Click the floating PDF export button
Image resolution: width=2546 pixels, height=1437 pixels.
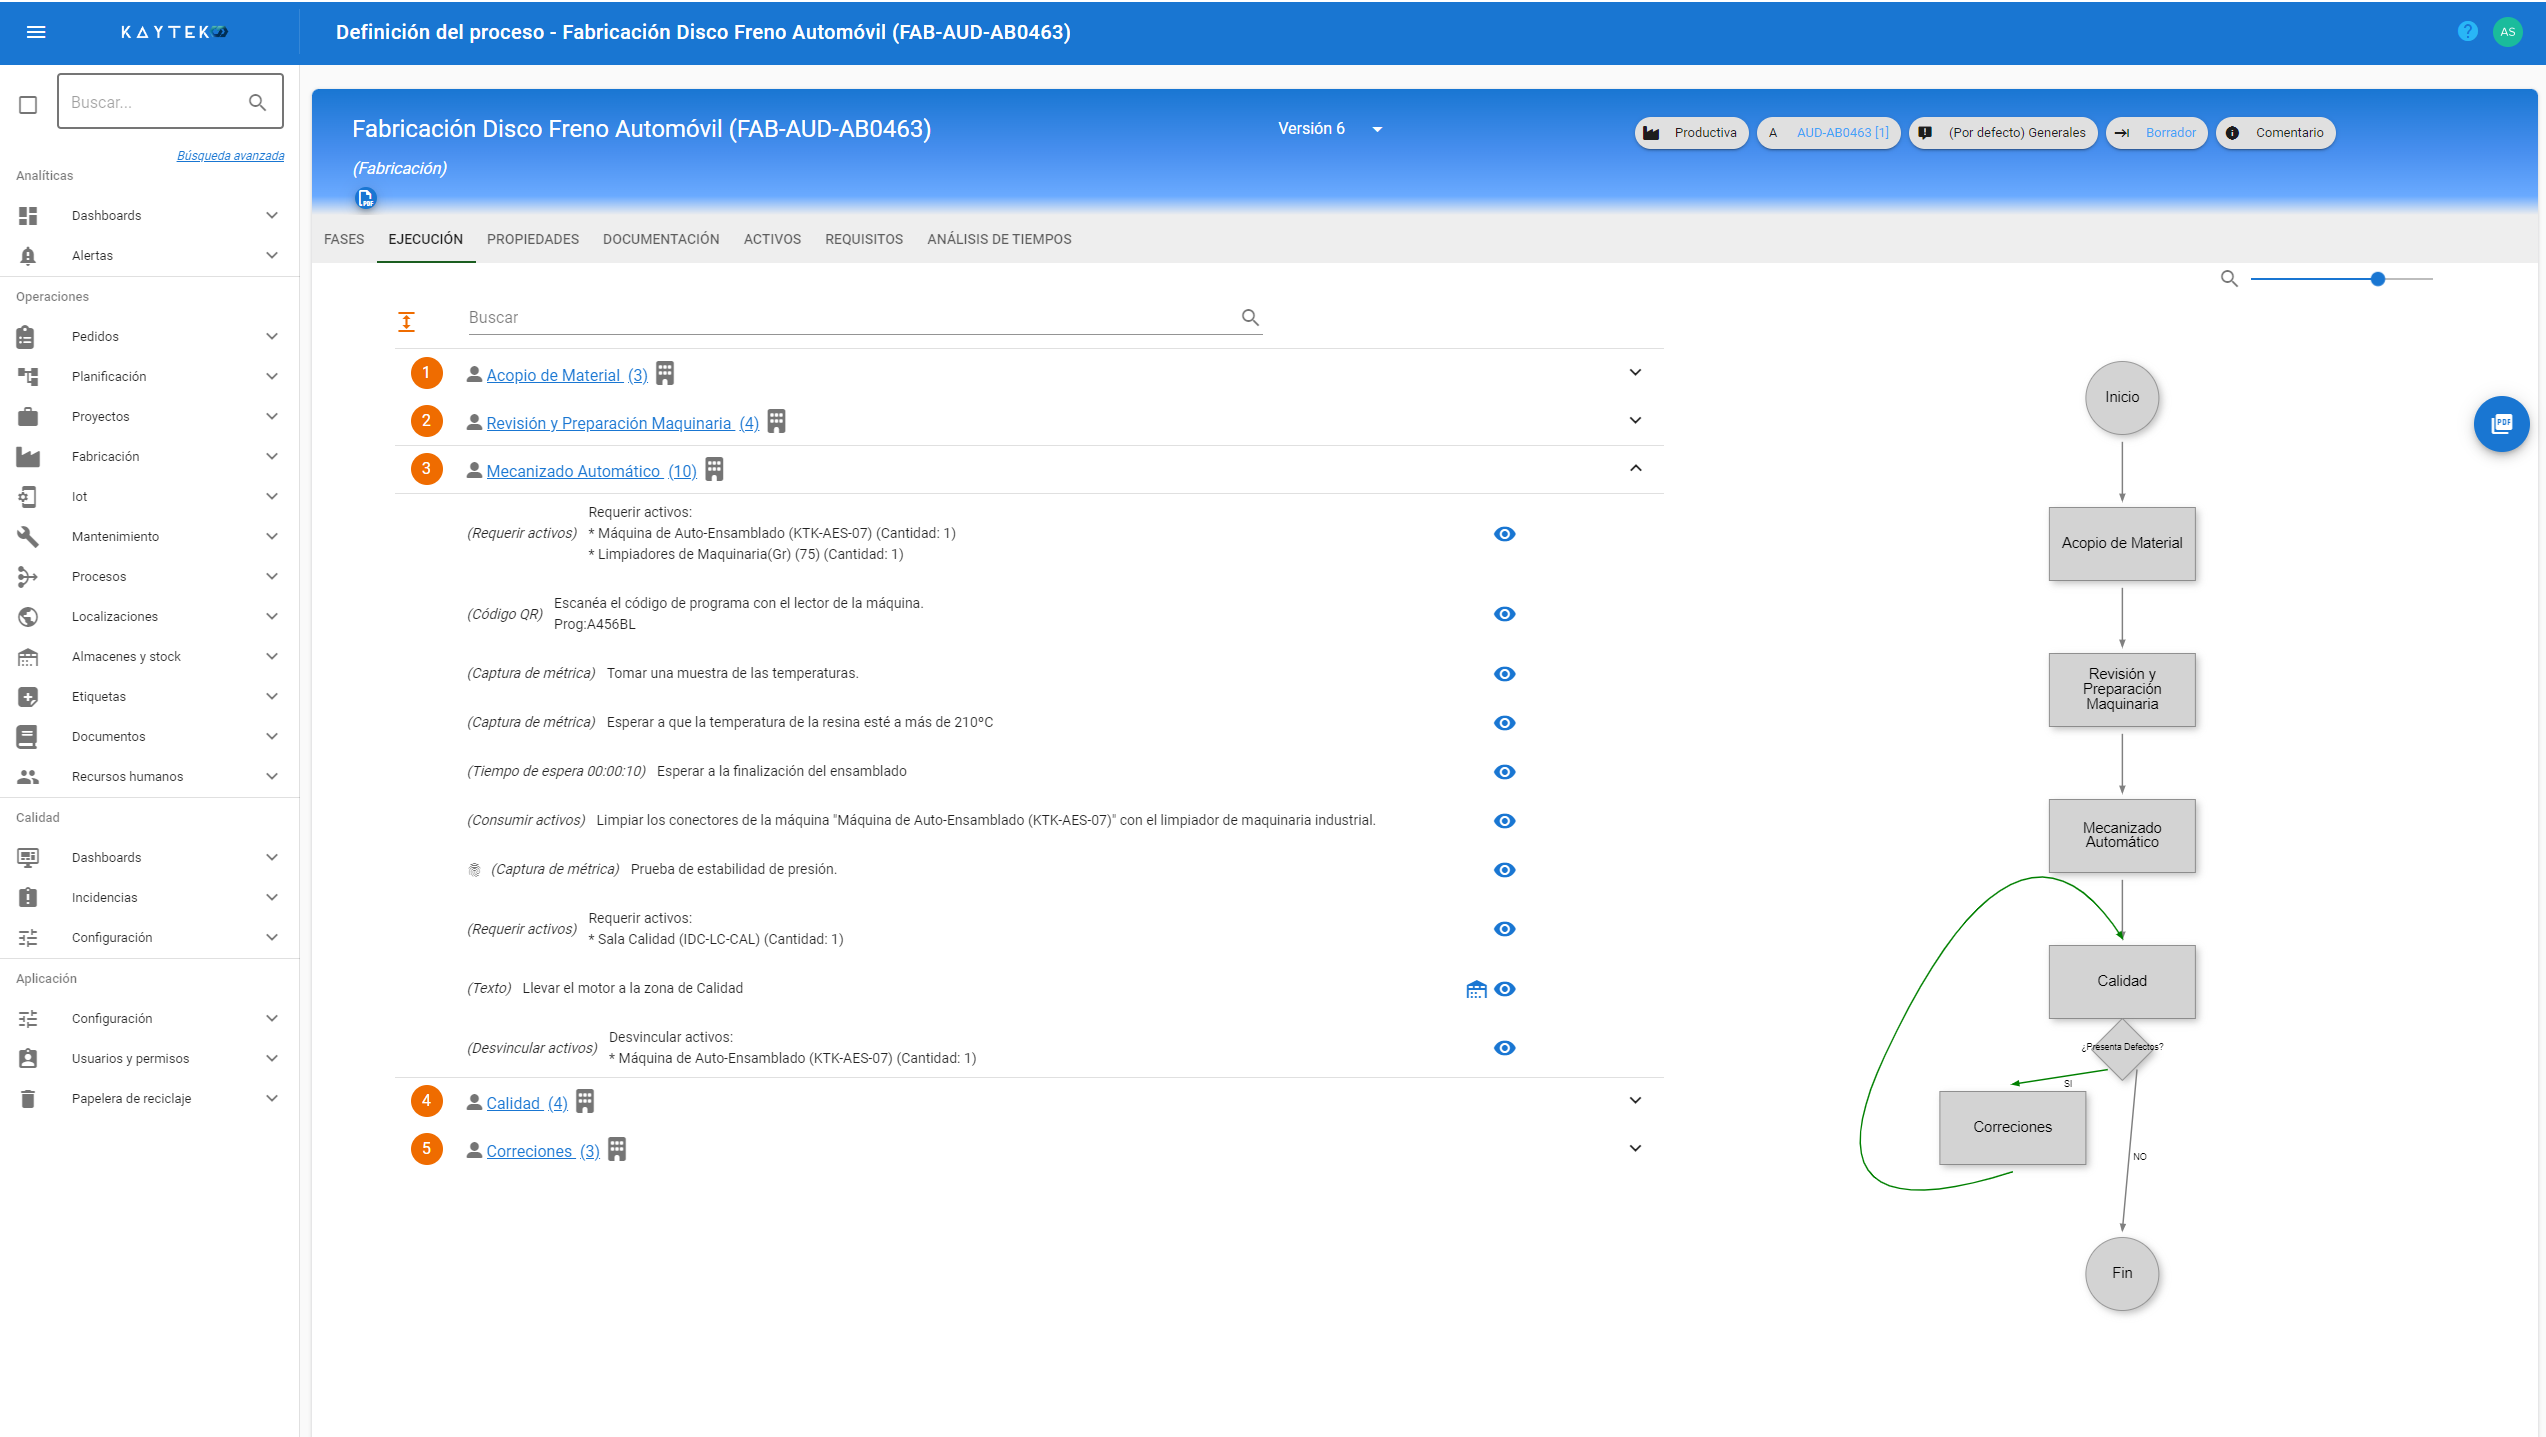coord(2501,424)
